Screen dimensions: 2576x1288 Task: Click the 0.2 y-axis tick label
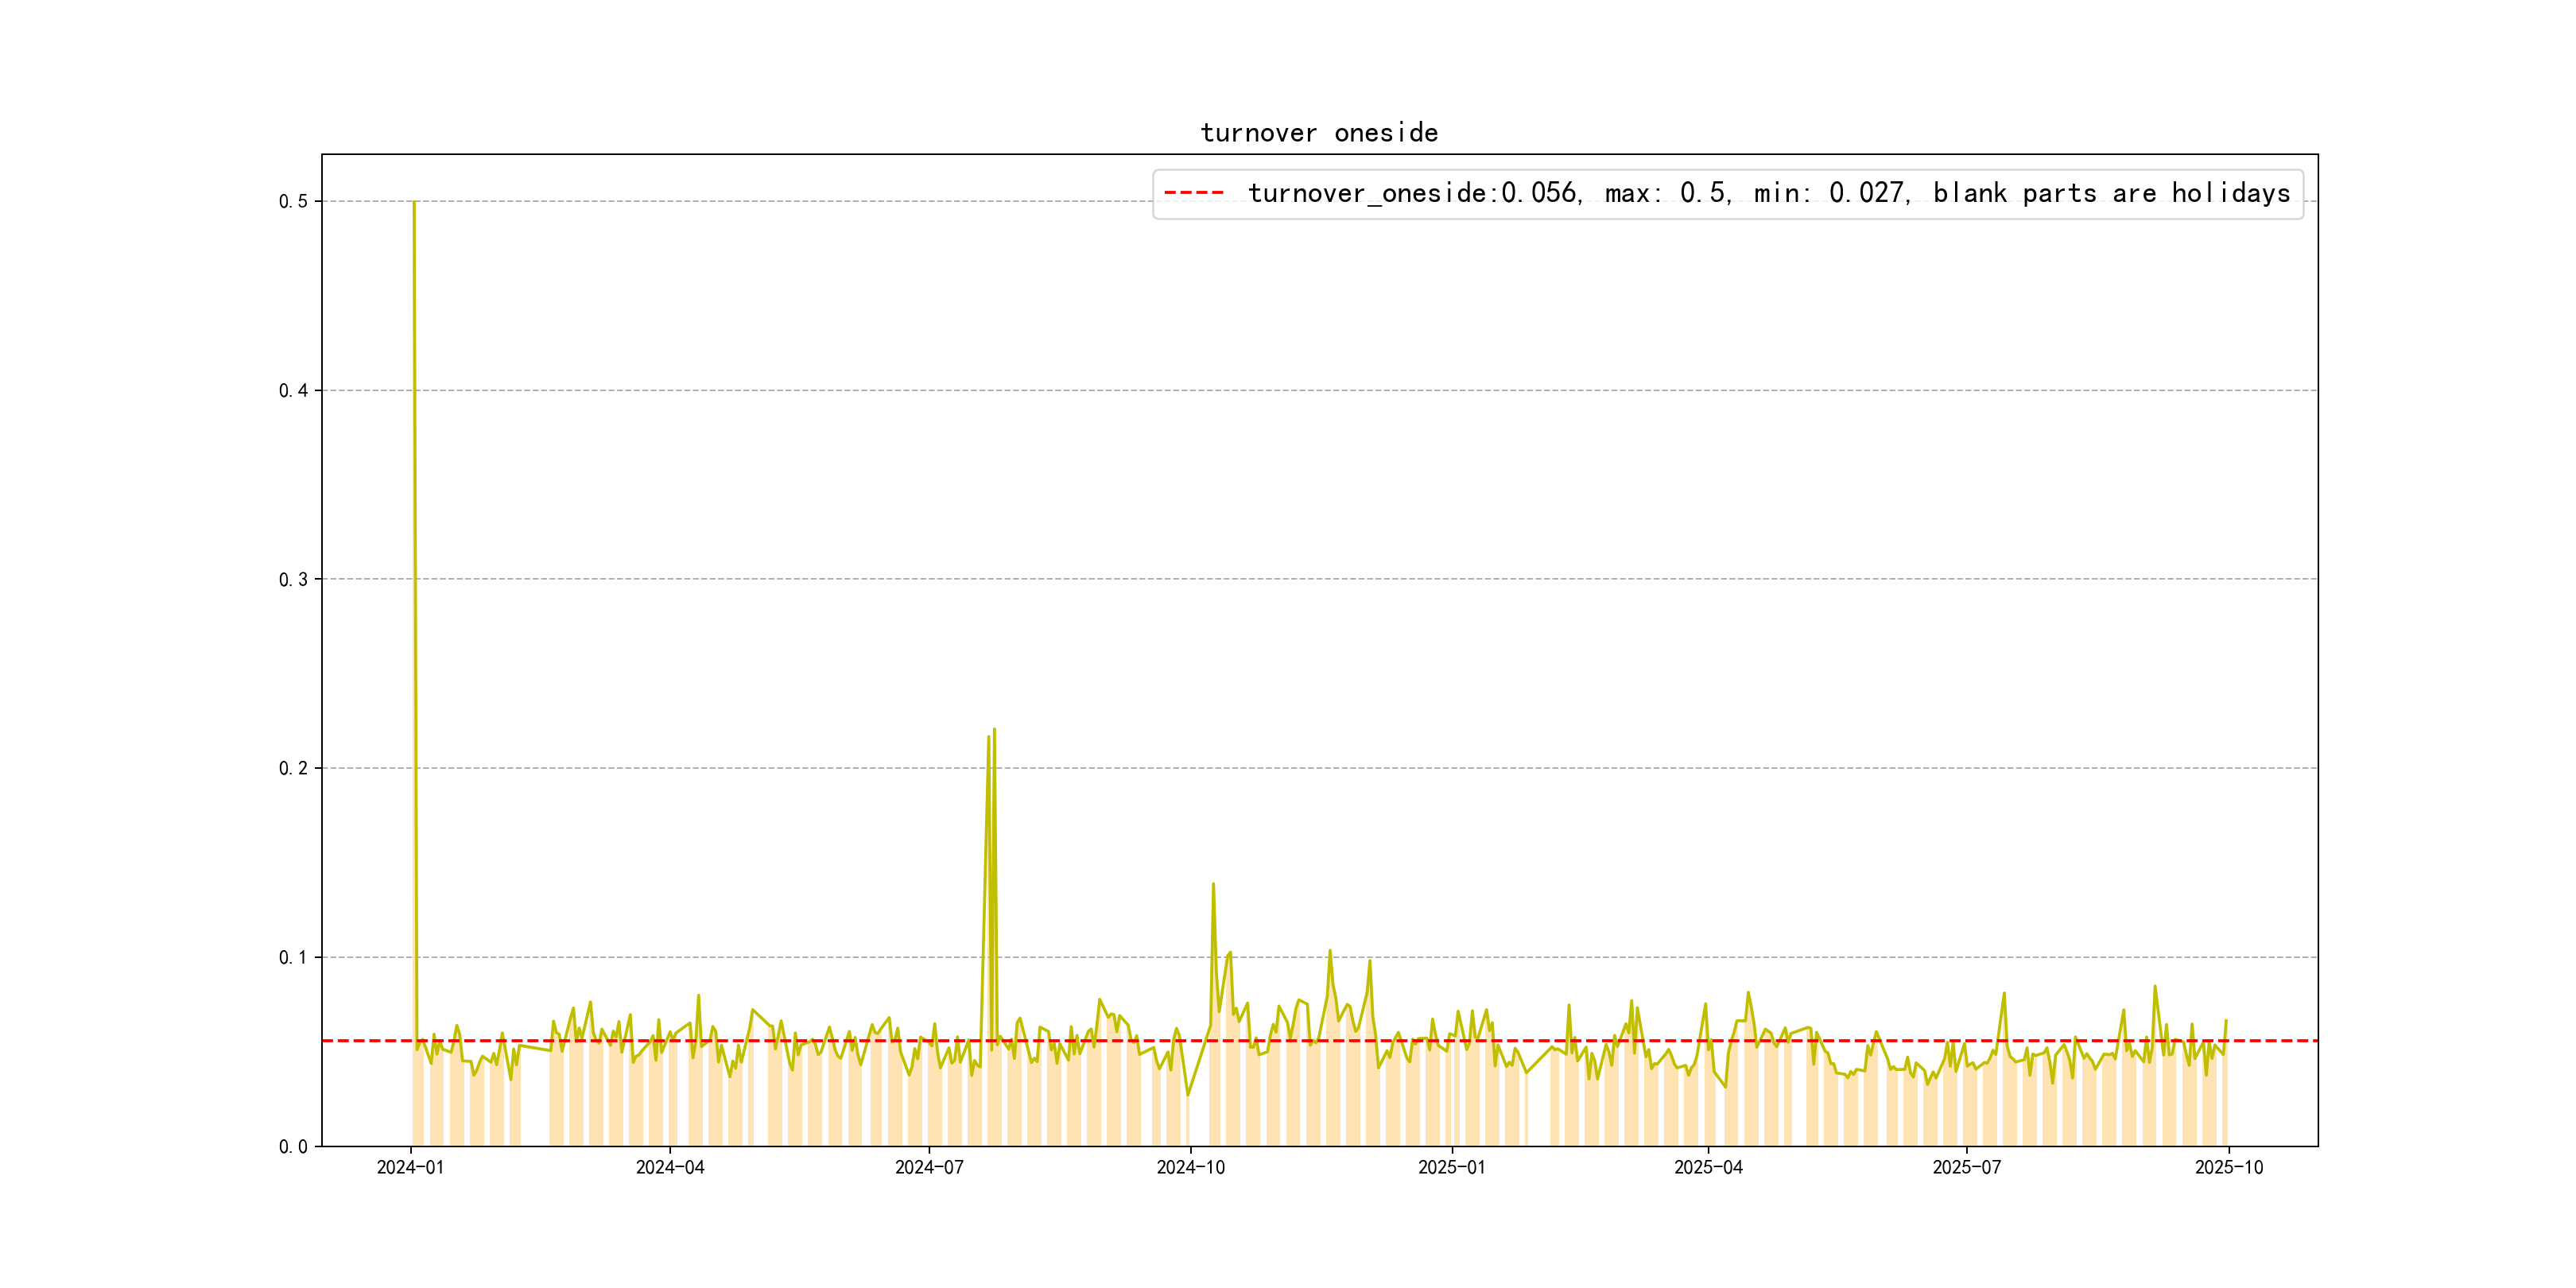[x=293, y=768]
